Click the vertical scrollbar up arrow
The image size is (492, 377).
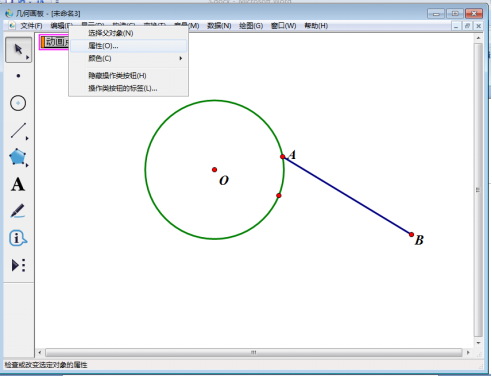478,38
